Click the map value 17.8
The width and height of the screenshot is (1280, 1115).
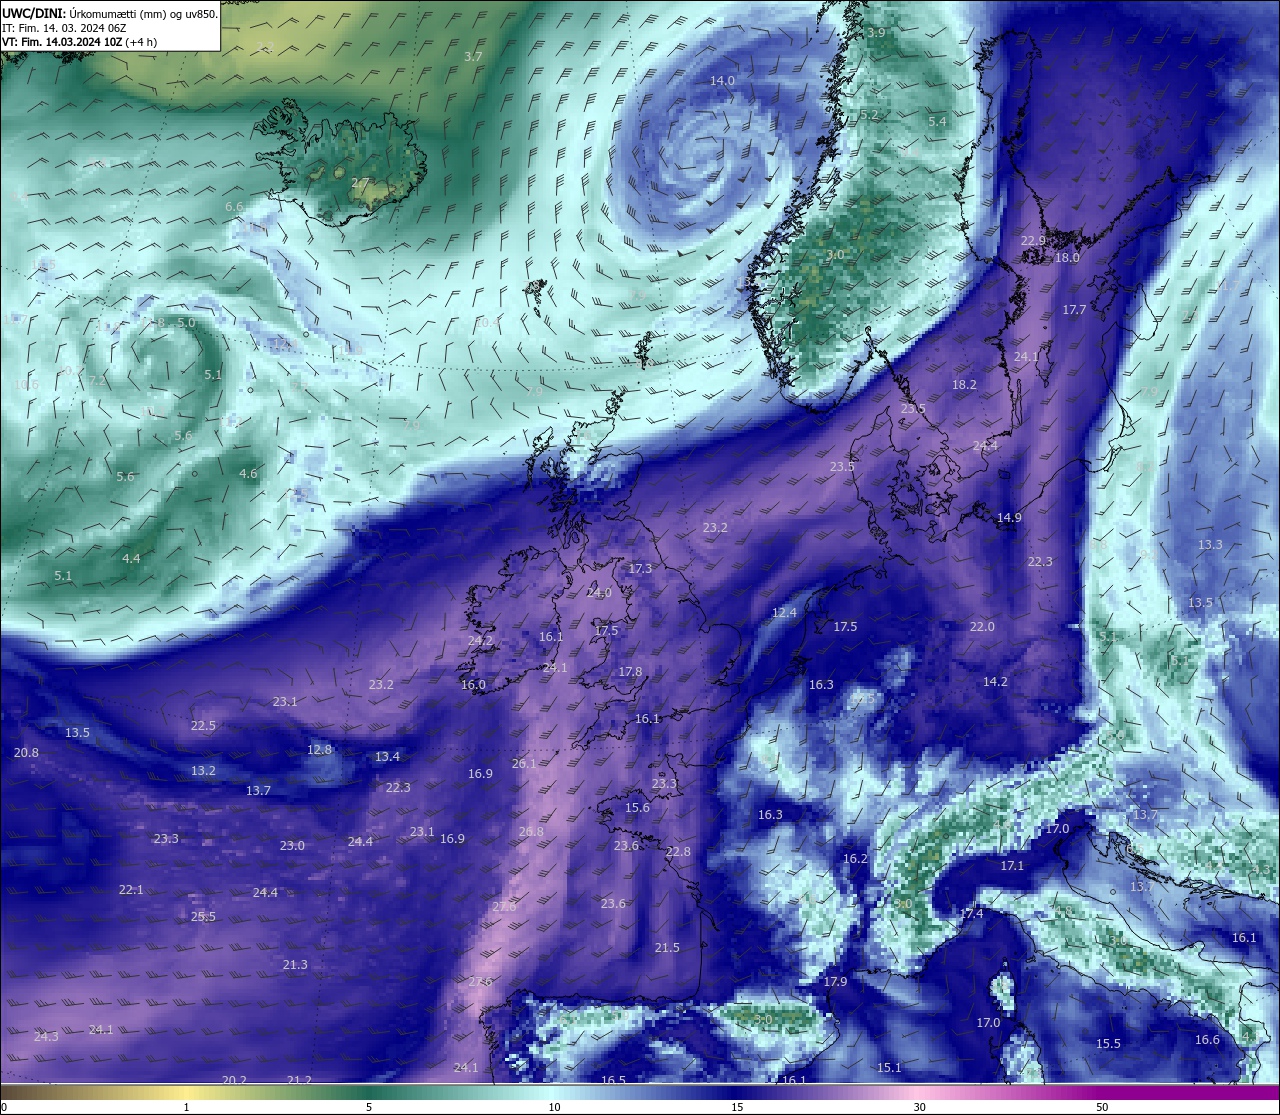[x=630, y=671]
